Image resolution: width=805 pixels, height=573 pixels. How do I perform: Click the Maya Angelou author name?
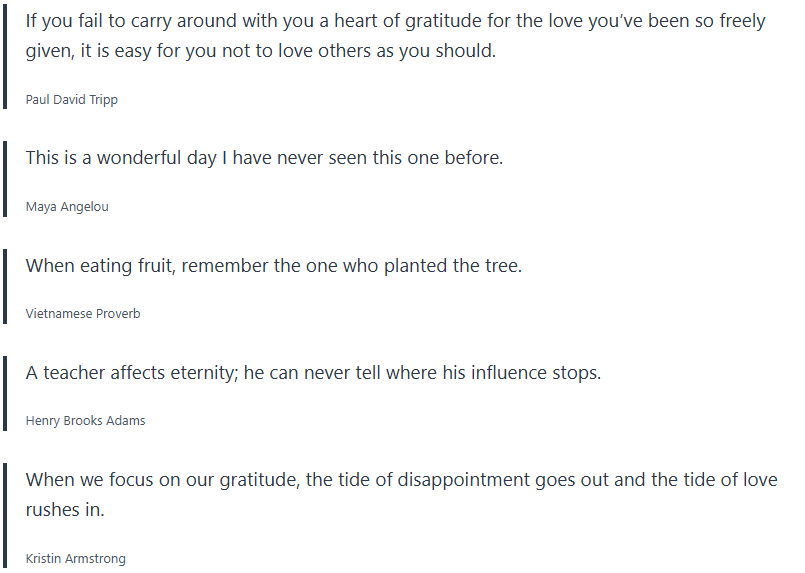tap(67, 207)
